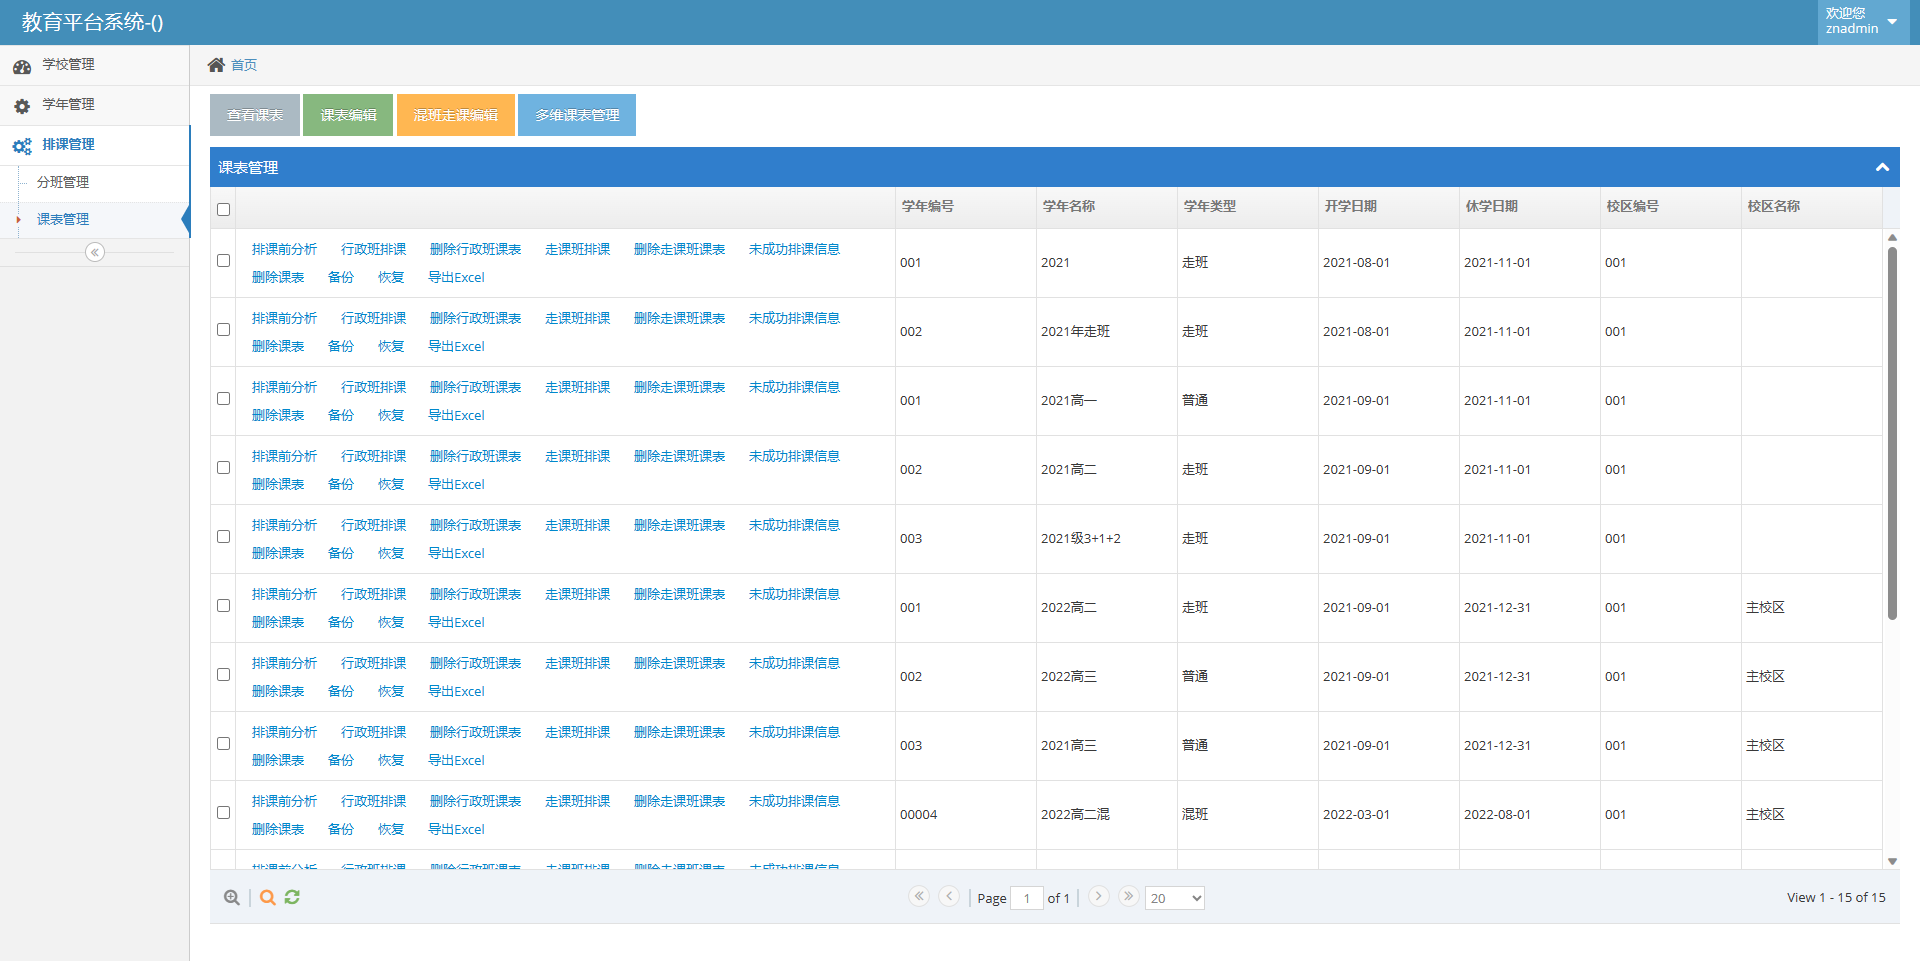Go to next page with pager icon

click(x=1098, y=896)
